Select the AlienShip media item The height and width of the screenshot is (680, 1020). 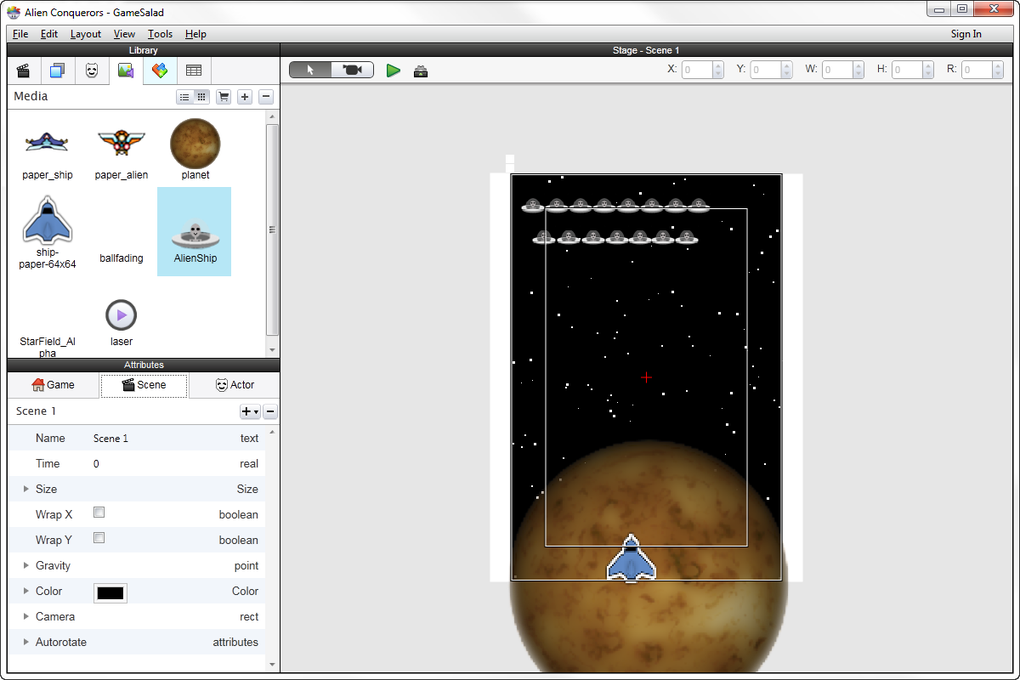pyautogui.click(x=195, y=232)
